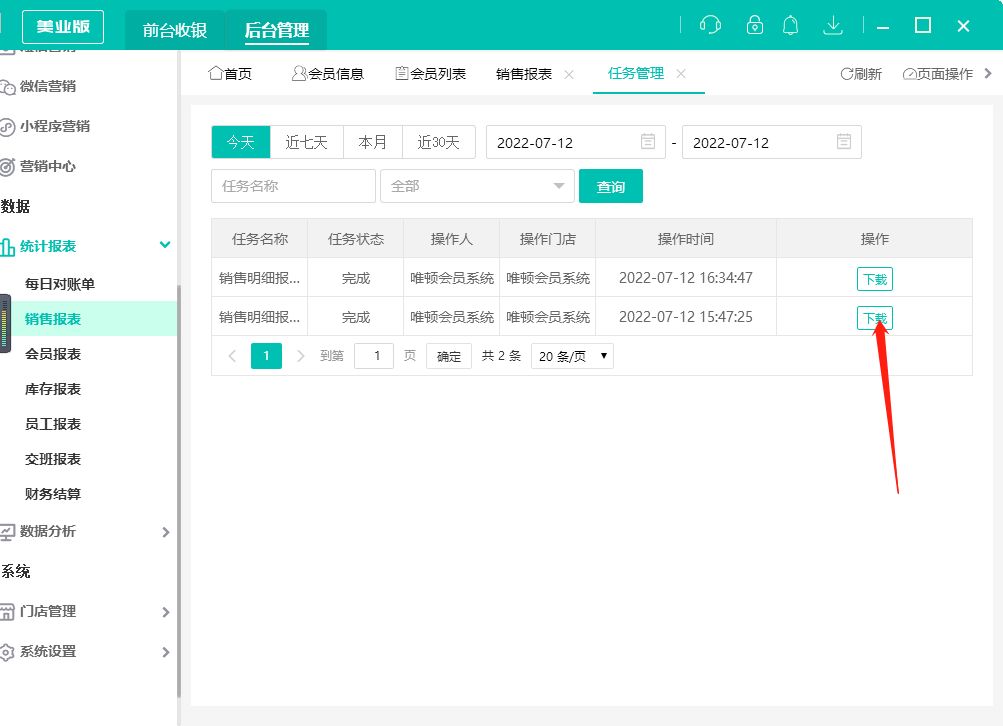Click the jump-to page number input
This screenshot has height=726, width=1003.
pos(374,356)
